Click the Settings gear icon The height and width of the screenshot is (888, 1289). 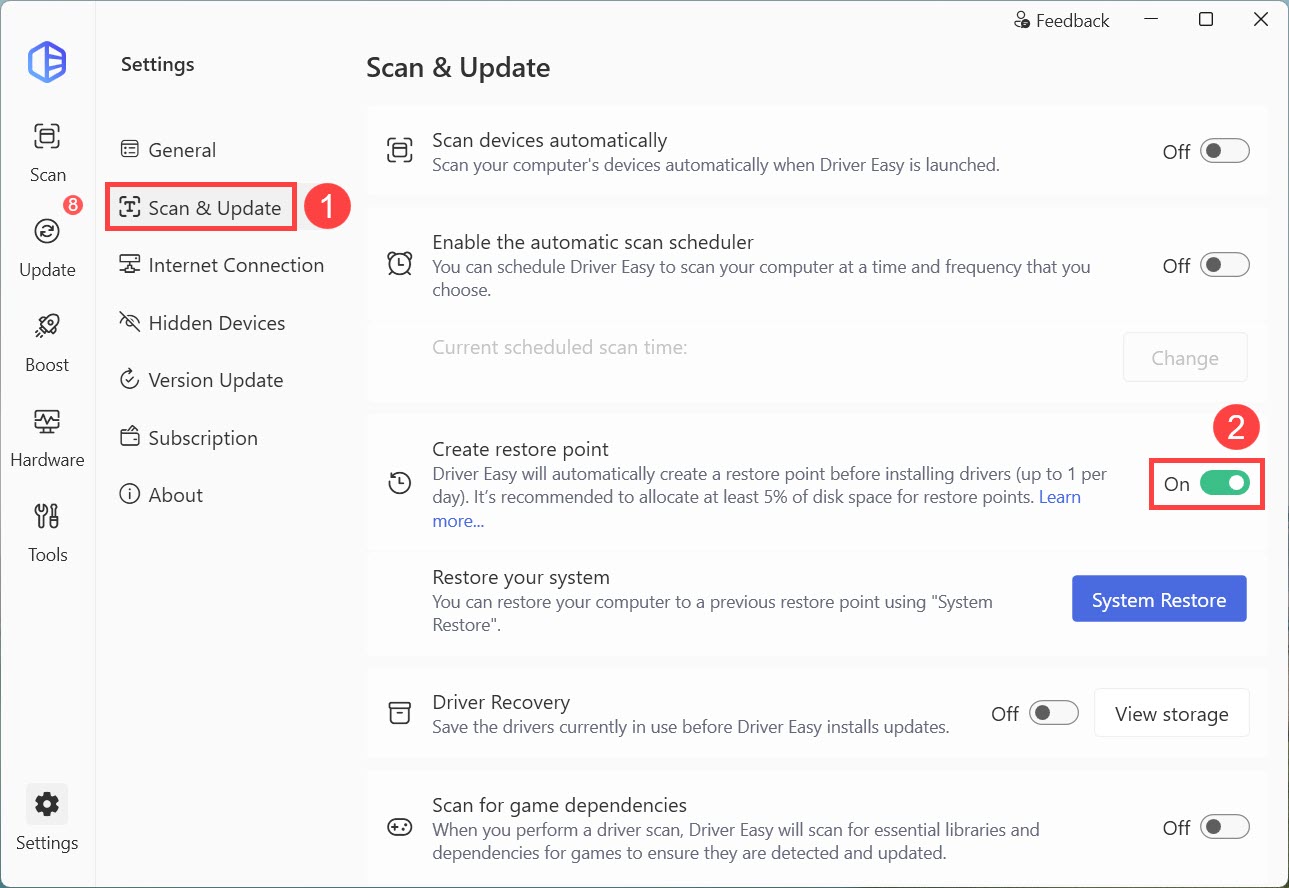click(47, 803)
